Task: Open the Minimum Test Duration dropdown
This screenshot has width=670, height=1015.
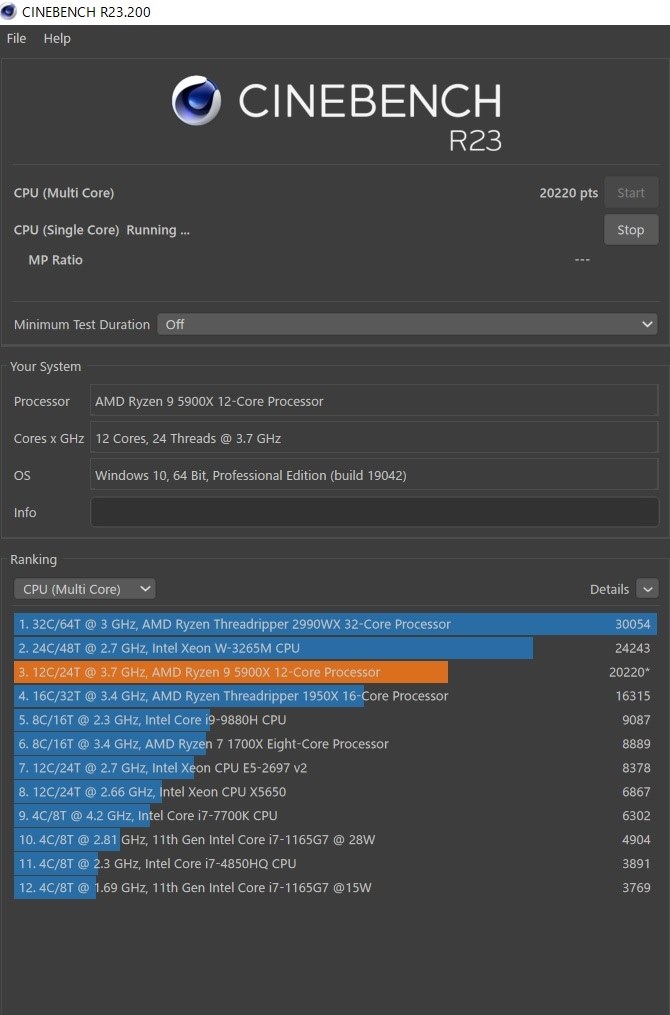Action: (407, 324)
